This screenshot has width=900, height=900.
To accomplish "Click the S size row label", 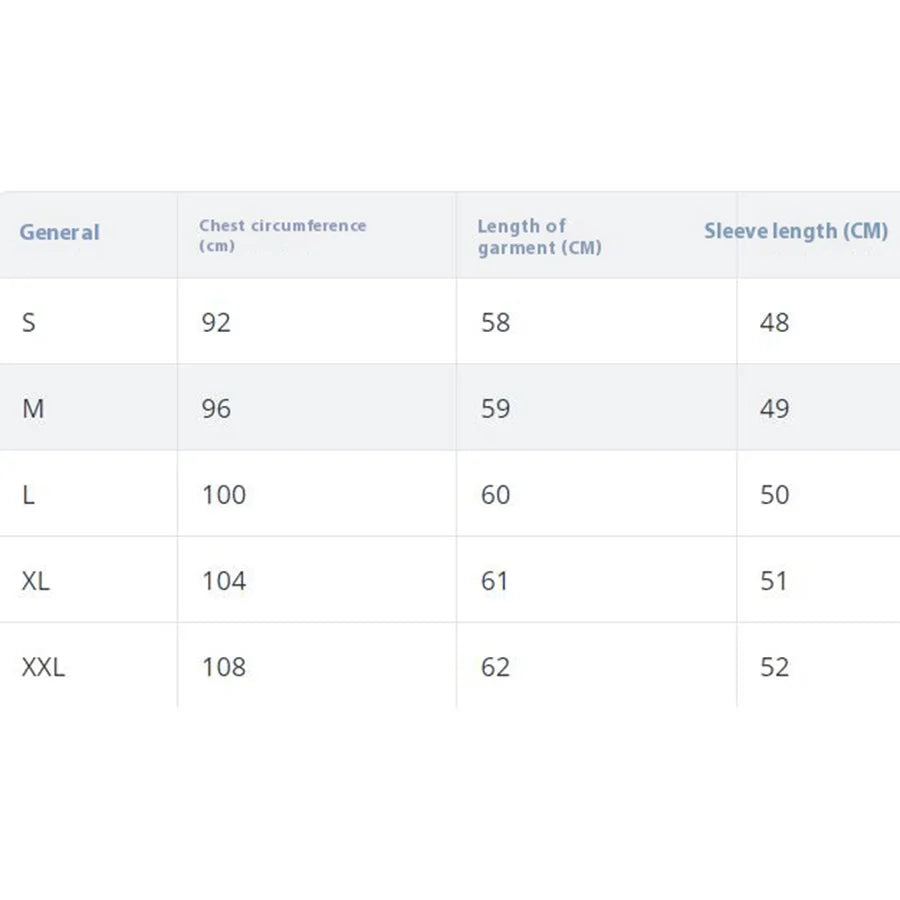I will click(x=29, y=323).
